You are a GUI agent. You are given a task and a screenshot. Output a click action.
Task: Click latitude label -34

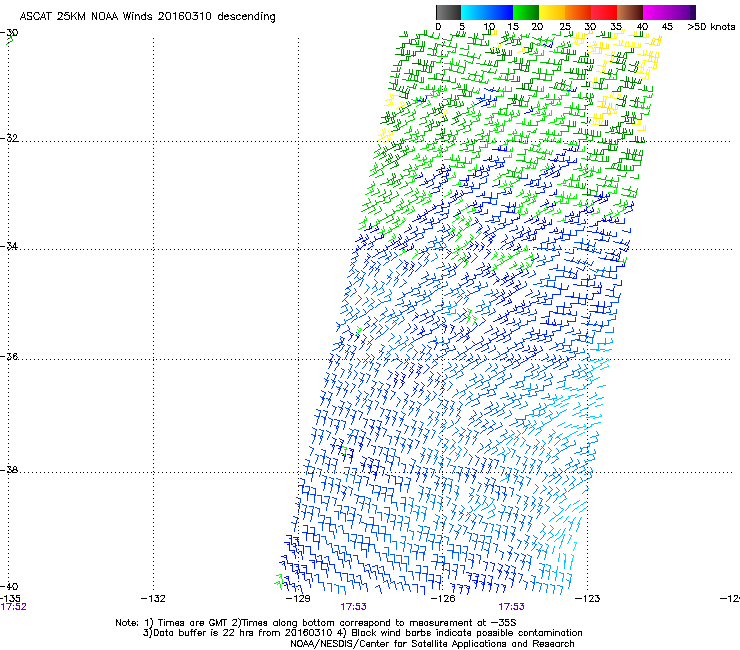coord(9,246)
